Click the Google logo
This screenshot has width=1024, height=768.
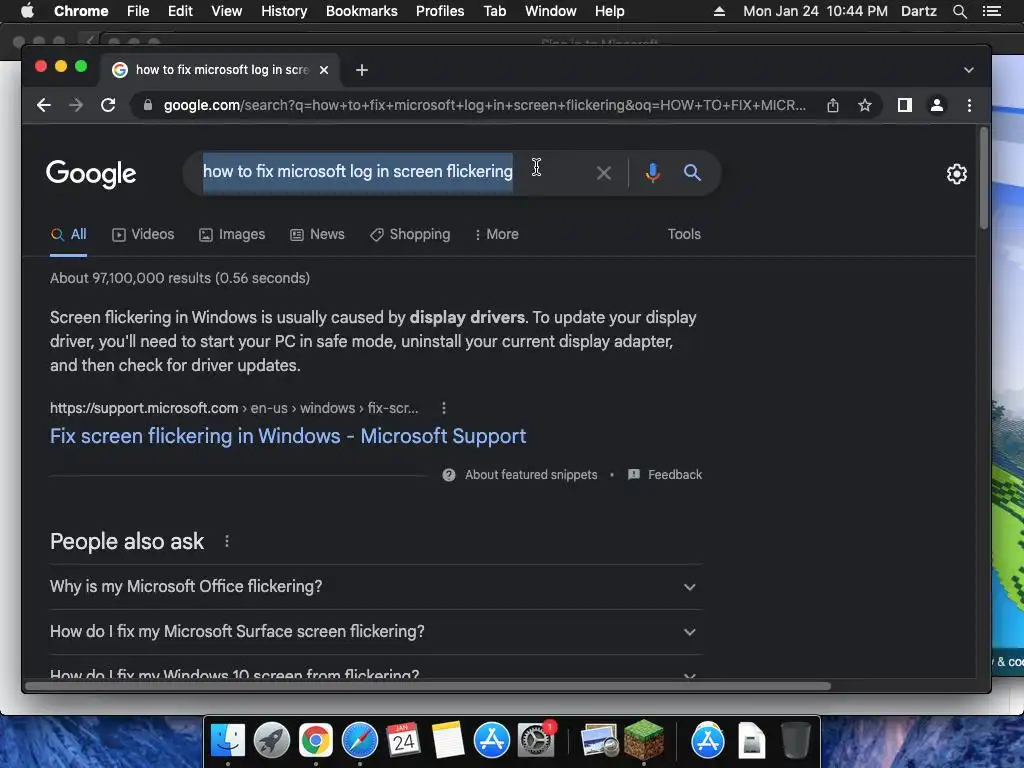click(x=91, y=174)
